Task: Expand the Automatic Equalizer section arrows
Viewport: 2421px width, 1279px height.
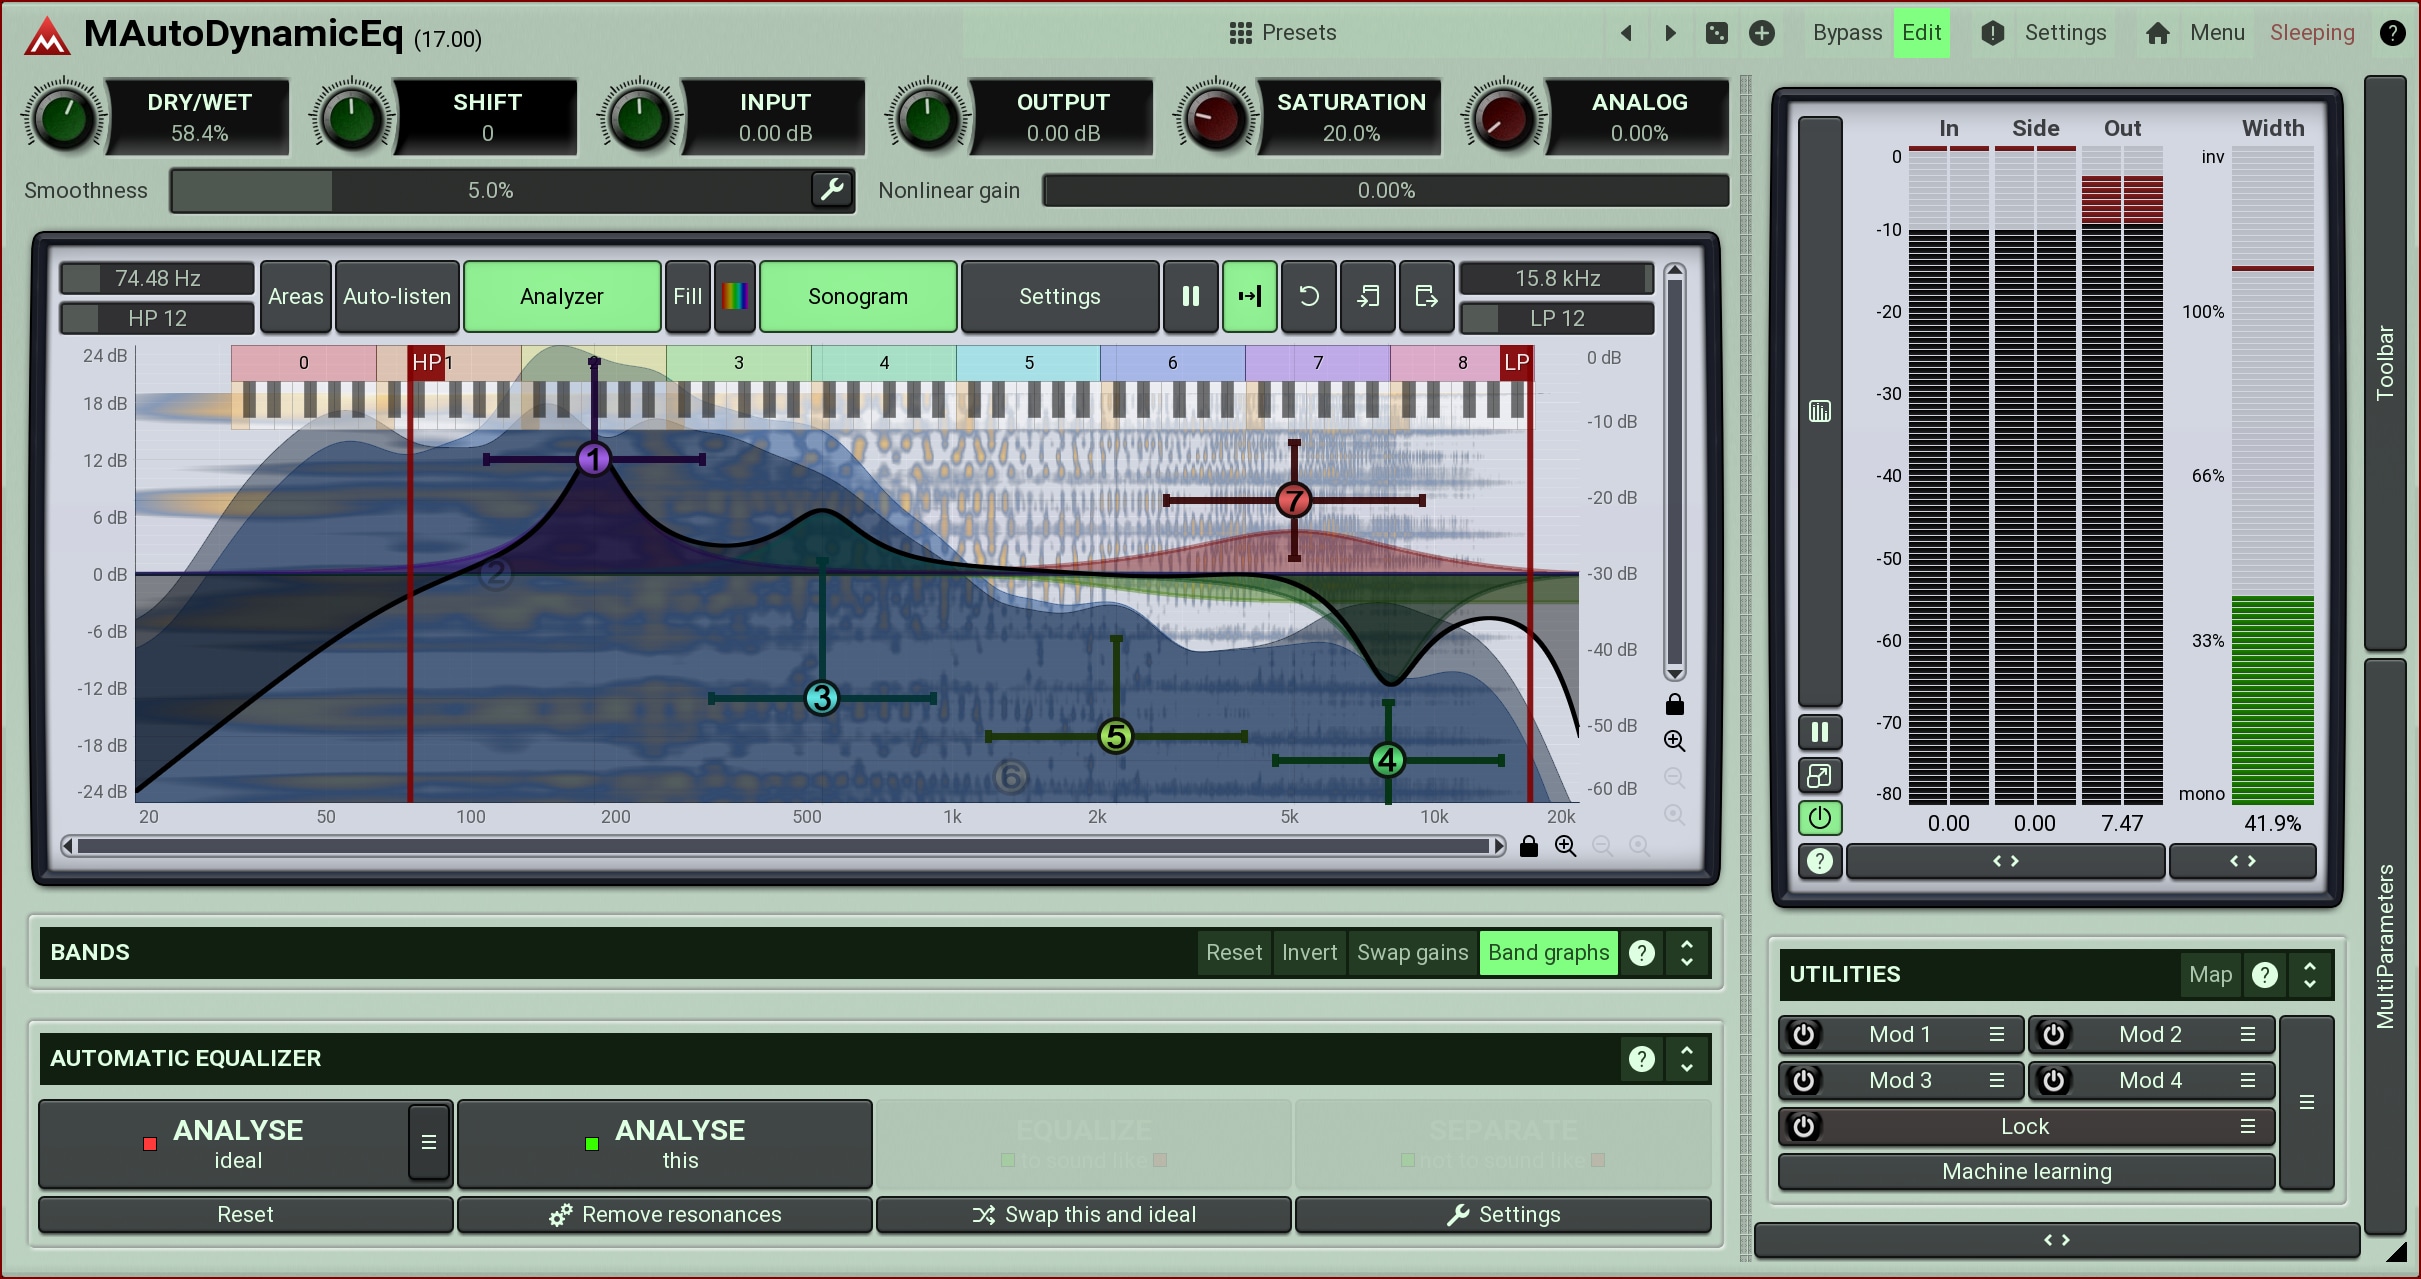Action: 1687,1058
